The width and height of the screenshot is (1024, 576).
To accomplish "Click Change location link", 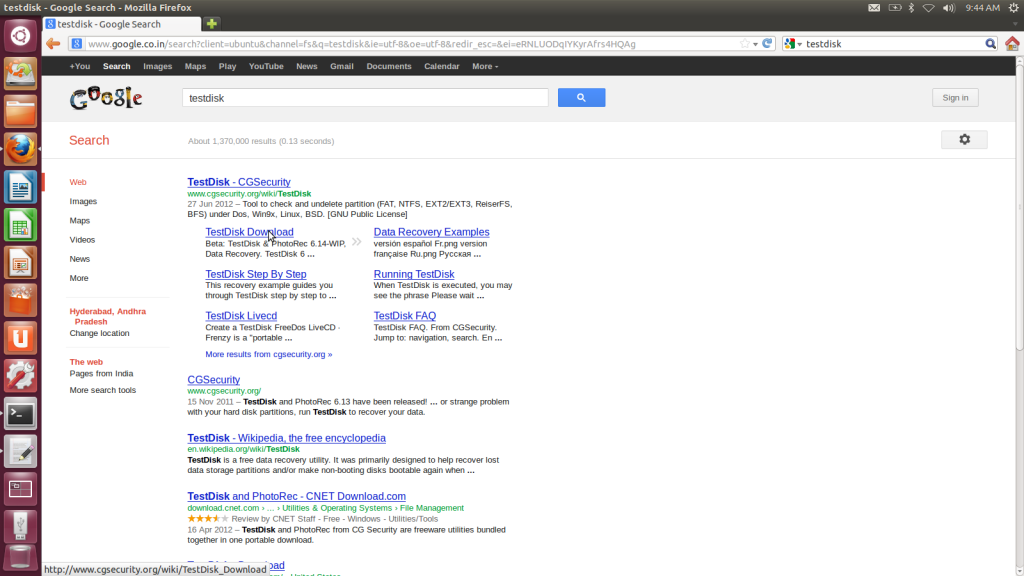I will pos(99,333).
